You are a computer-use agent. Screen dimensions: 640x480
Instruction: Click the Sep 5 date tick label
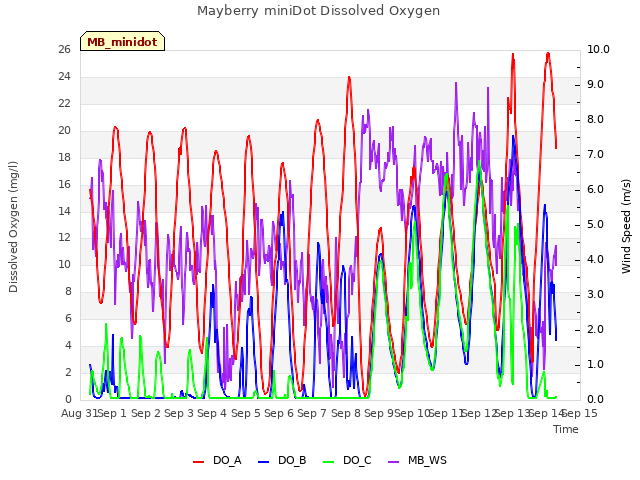[246, 413]
